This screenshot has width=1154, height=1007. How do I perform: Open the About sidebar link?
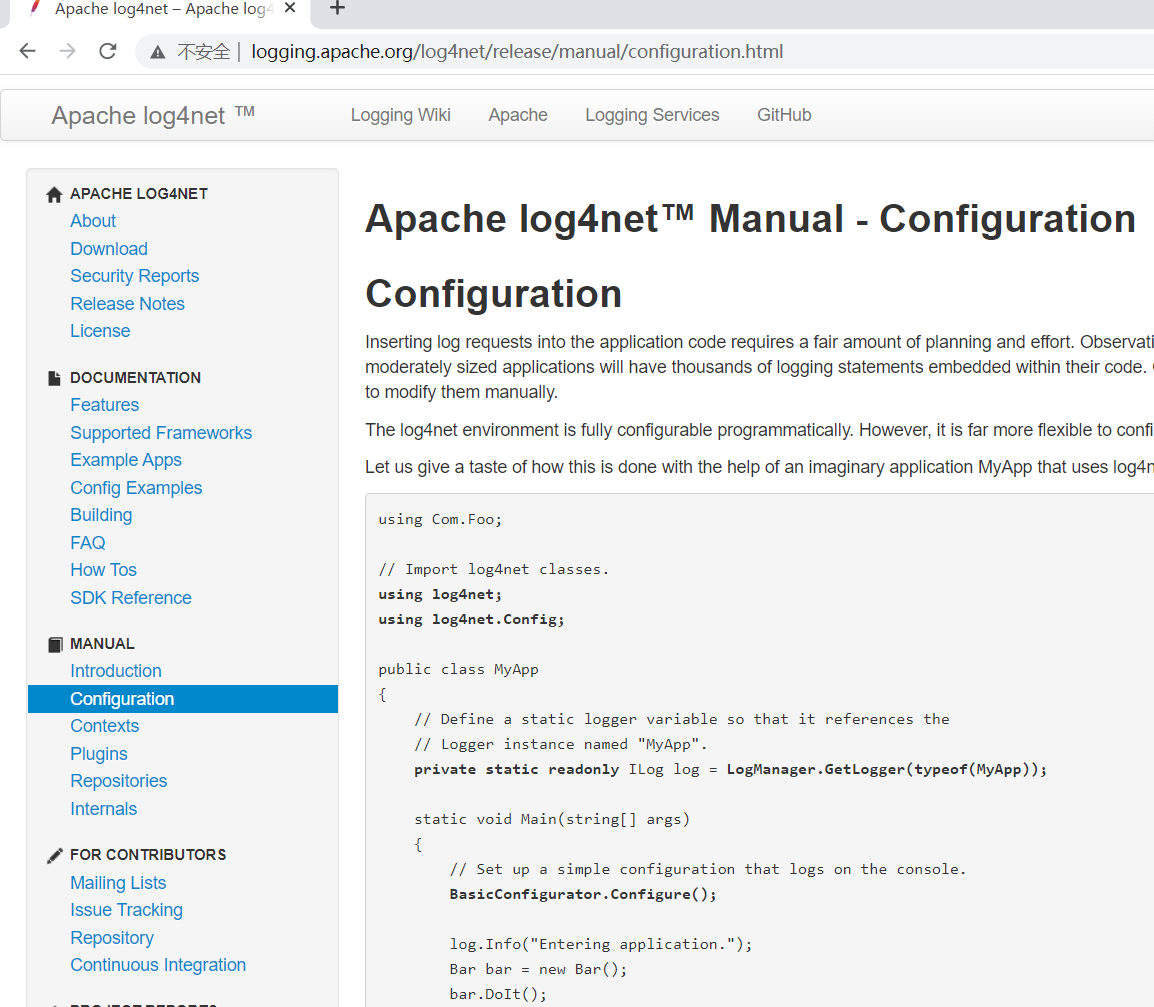(x=93, y=221)
